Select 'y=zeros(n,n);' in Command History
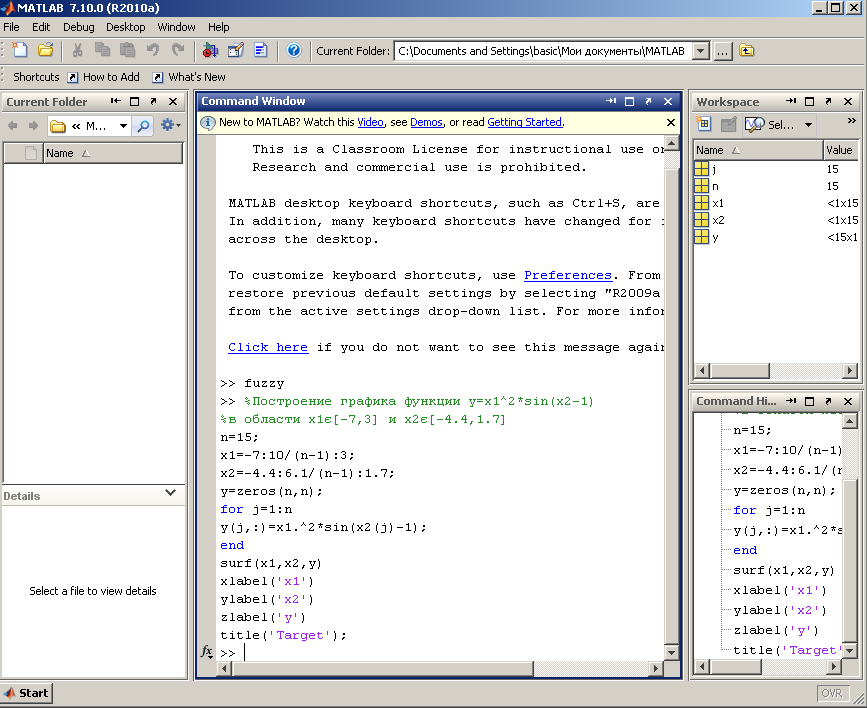Viewport: 867px width, 708px height. [x=785, y=491]
